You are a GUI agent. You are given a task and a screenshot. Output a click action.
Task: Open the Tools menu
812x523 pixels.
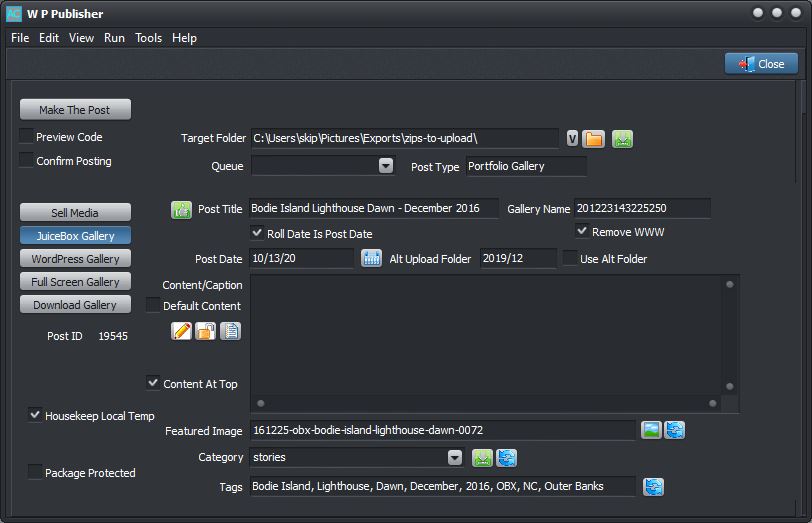[x=148, y=38]
